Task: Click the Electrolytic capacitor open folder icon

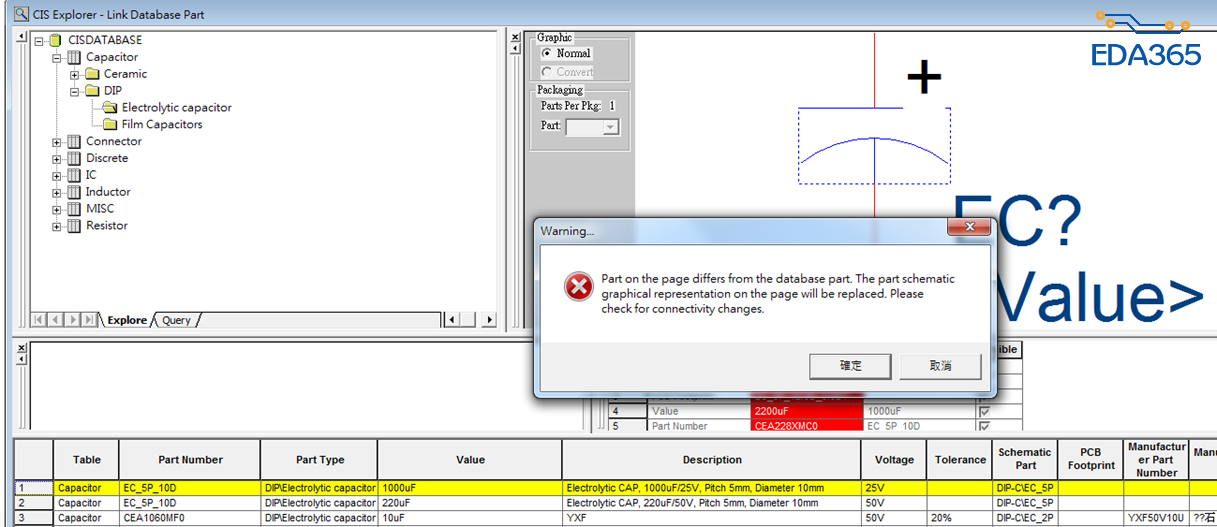Action: coord(110,107)
